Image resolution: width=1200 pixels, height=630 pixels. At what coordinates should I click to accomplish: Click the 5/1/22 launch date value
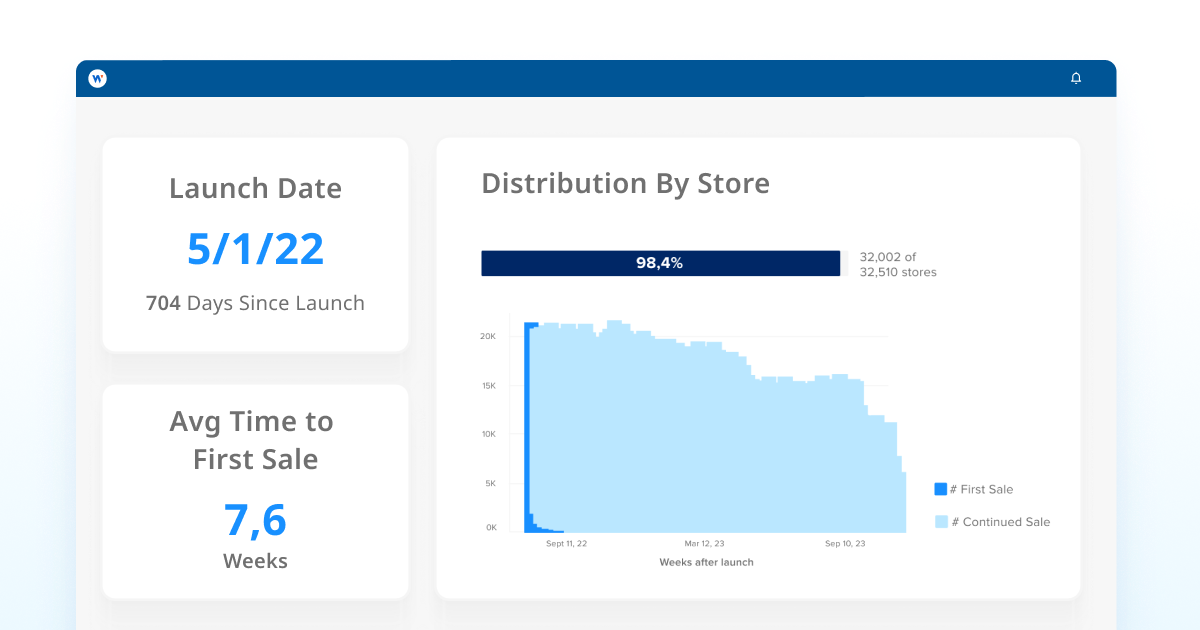tap(255, 249)
